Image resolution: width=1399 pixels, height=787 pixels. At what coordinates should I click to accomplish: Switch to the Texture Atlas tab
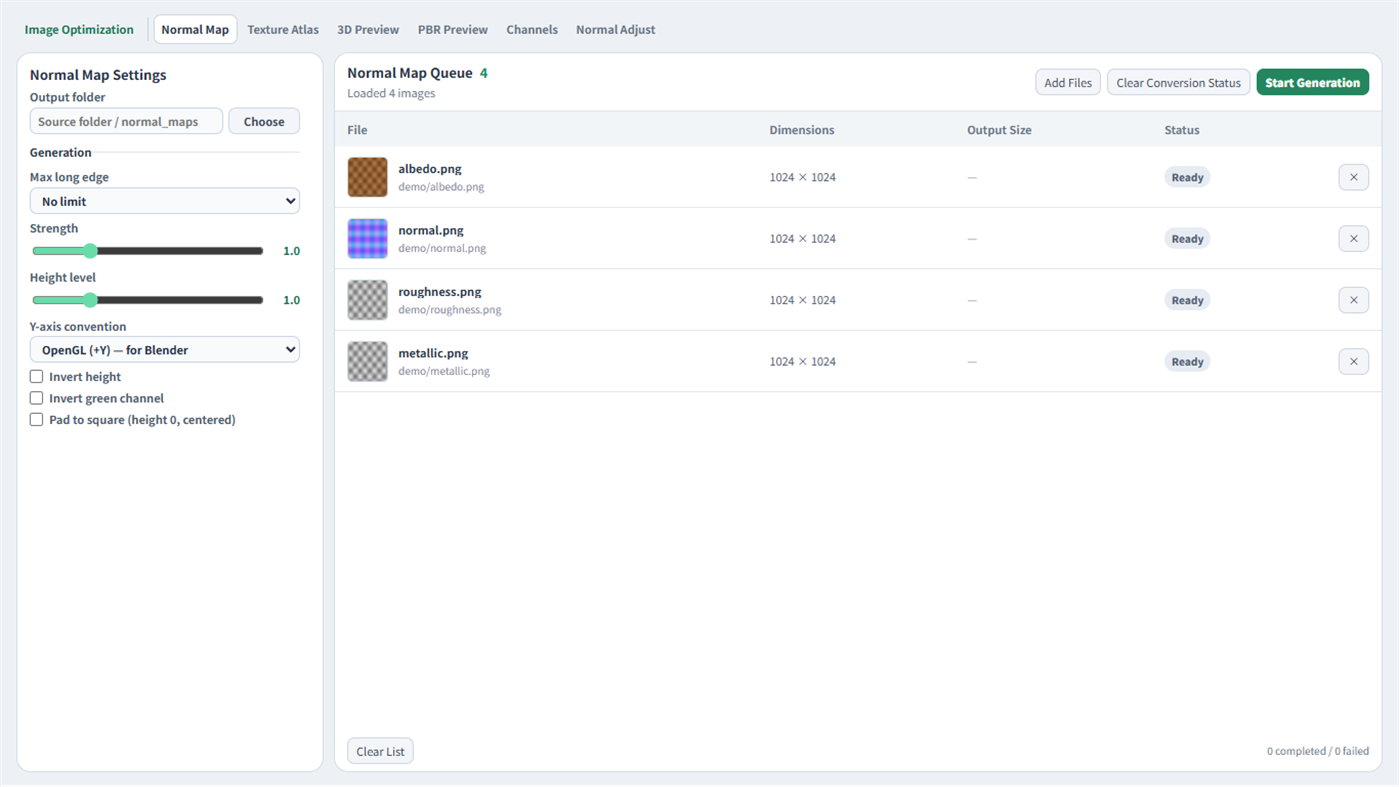click(283, 29)
